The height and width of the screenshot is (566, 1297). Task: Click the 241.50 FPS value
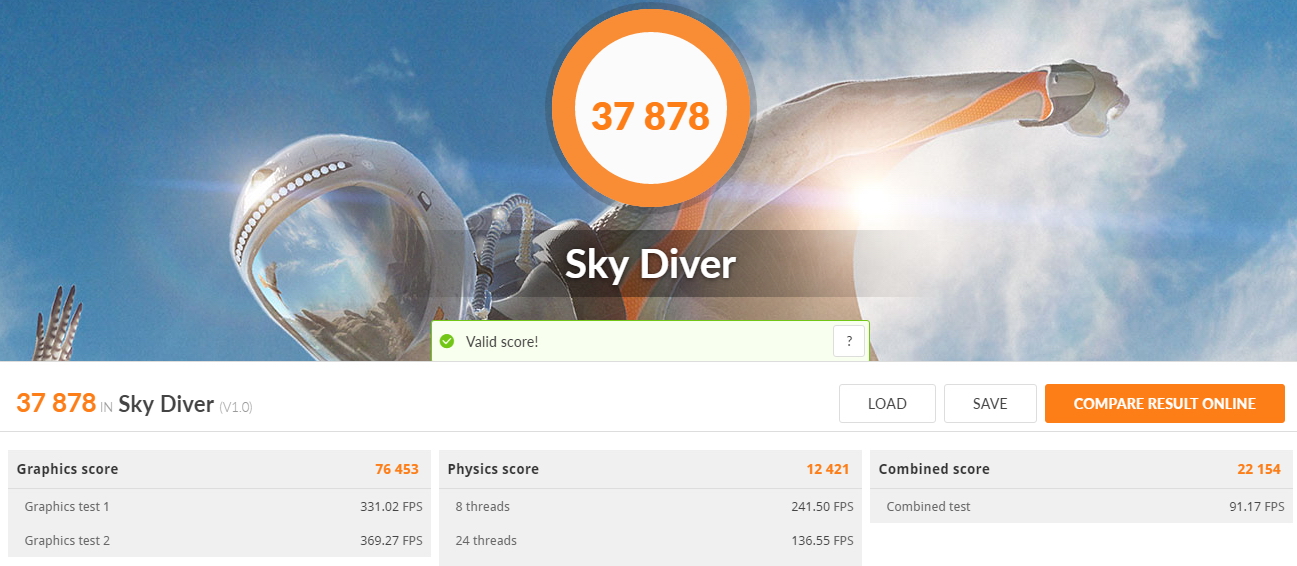[822, 507]
